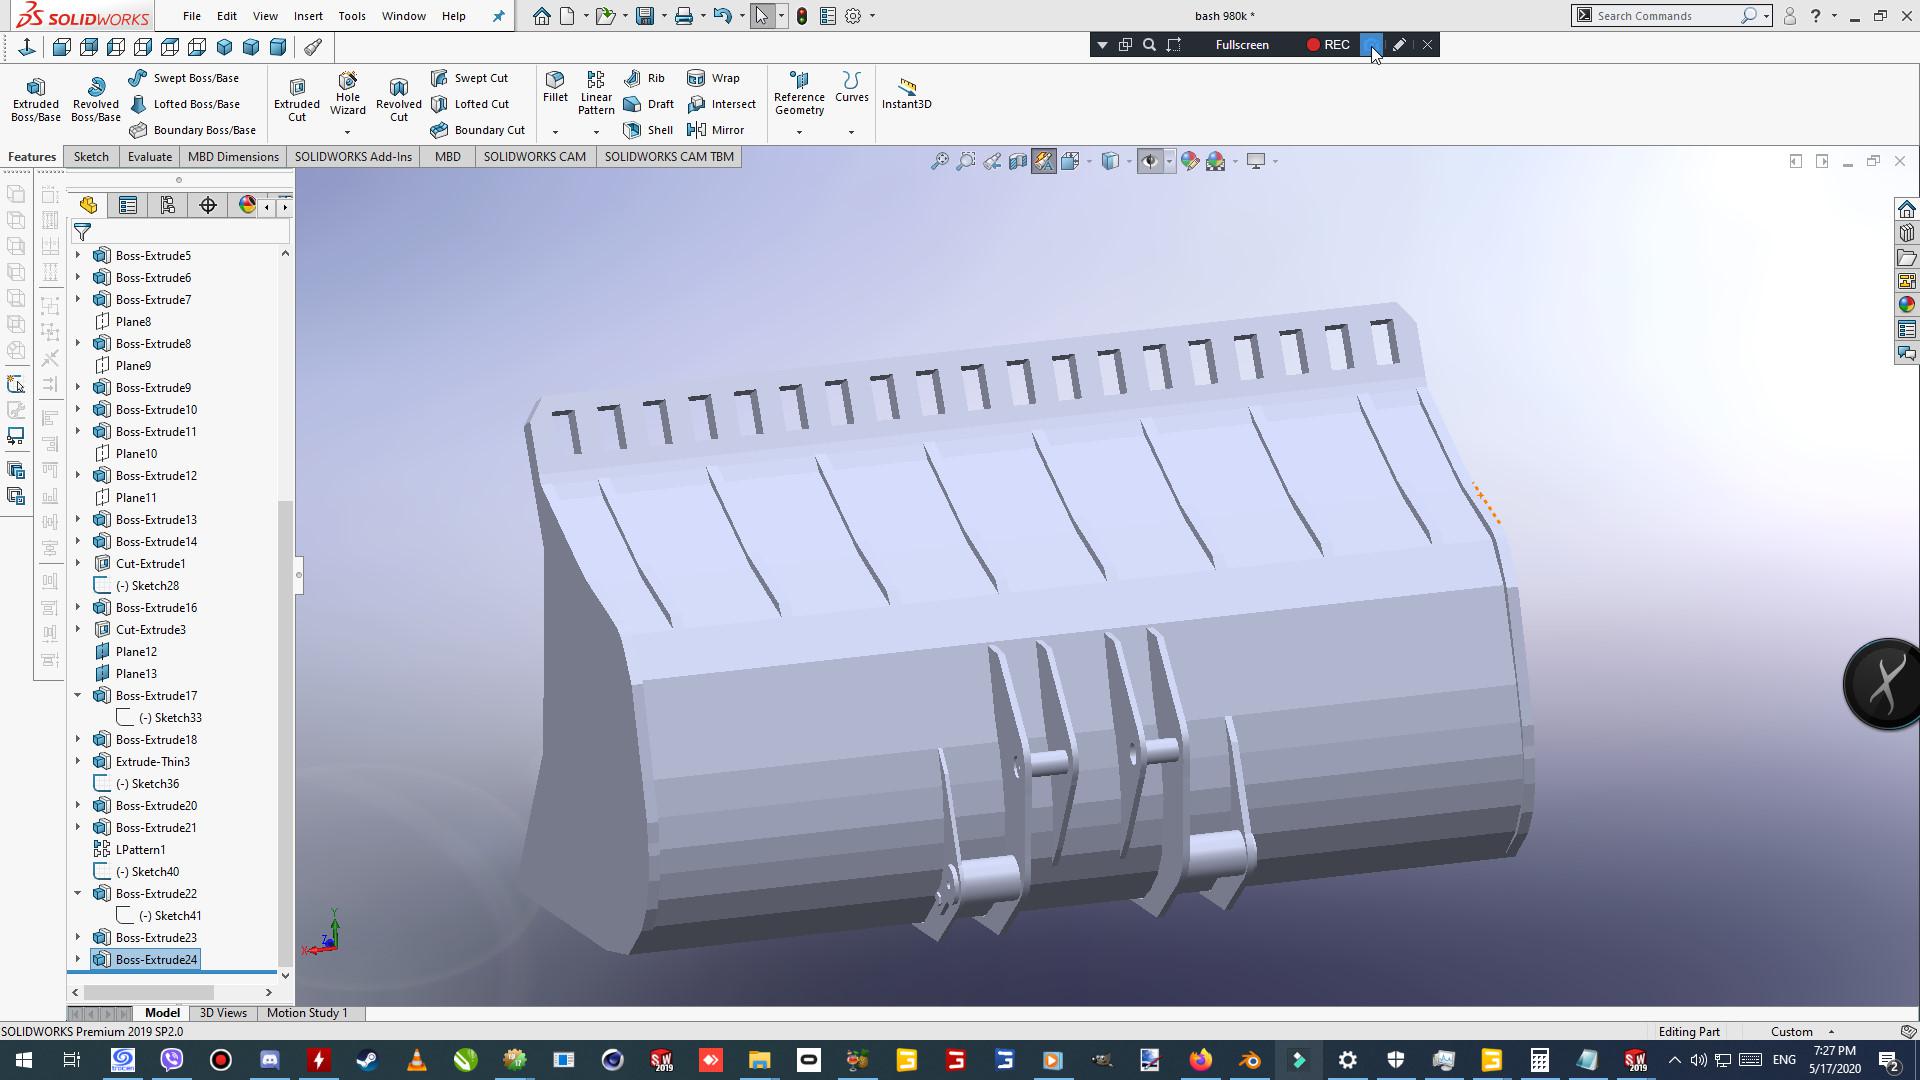Viewport: 1920px width, 1080px height.
Task: Click the Zoom to Fit icon
Action: [939, 161]
